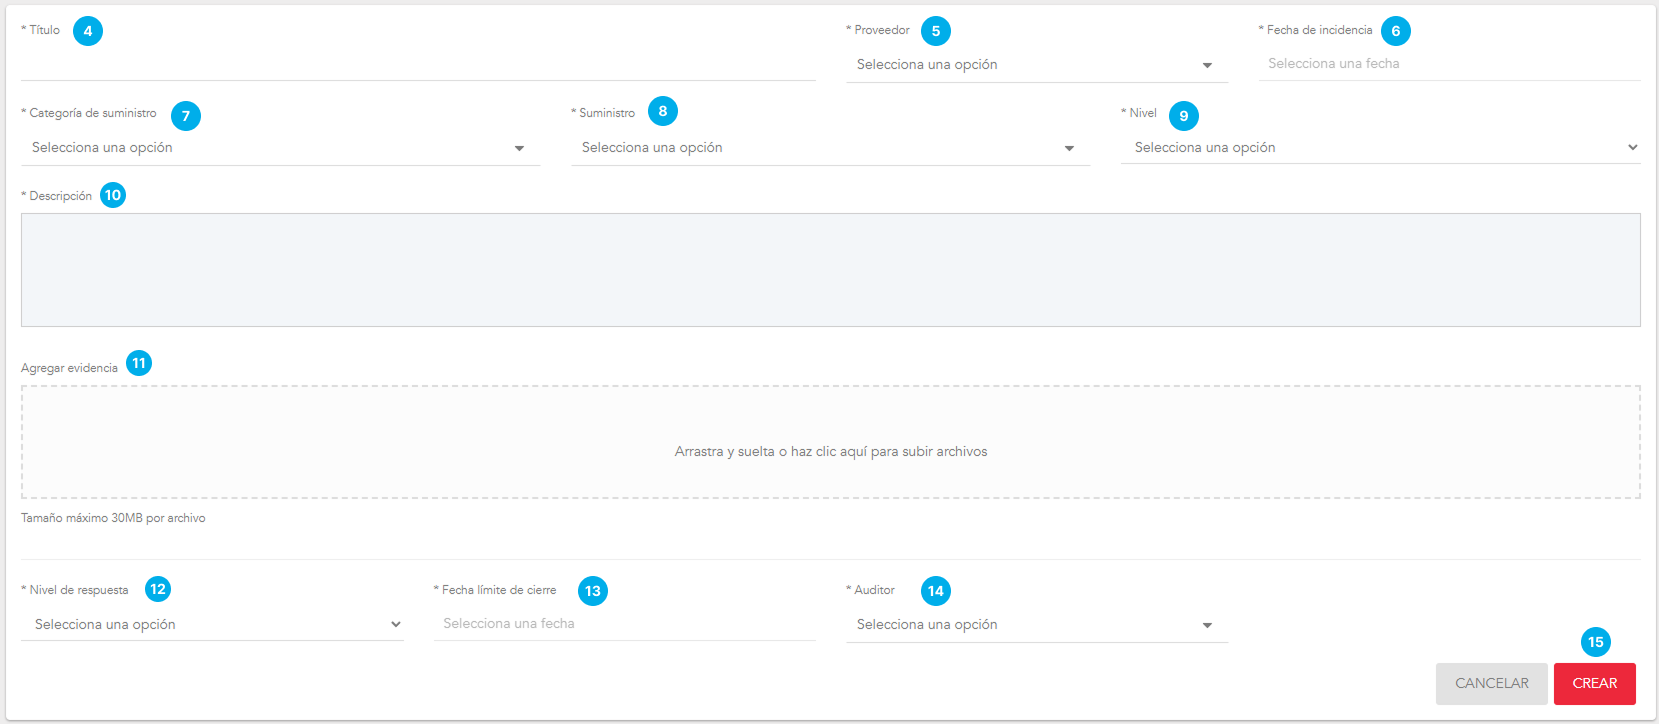Image resolution: width=1659 pixels, height=724 pixels.
Task: Click the number 10 badge beside Descripción
Action: click(x=113, y=195)
